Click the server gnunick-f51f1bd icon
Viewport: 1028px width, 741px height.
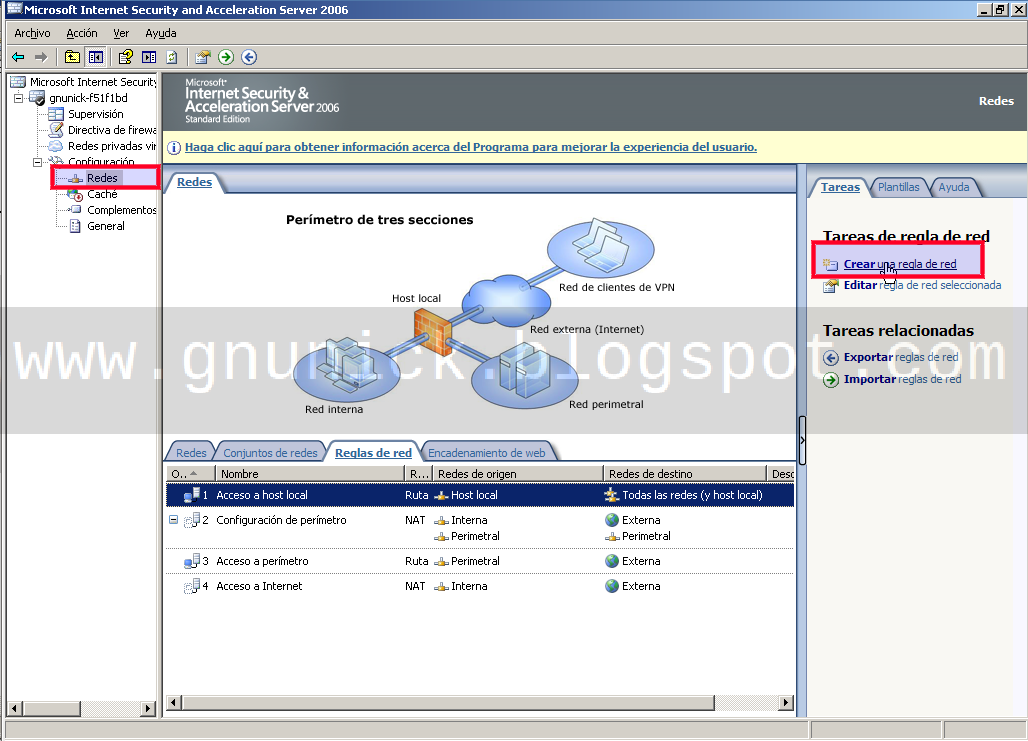pos(37,98)
